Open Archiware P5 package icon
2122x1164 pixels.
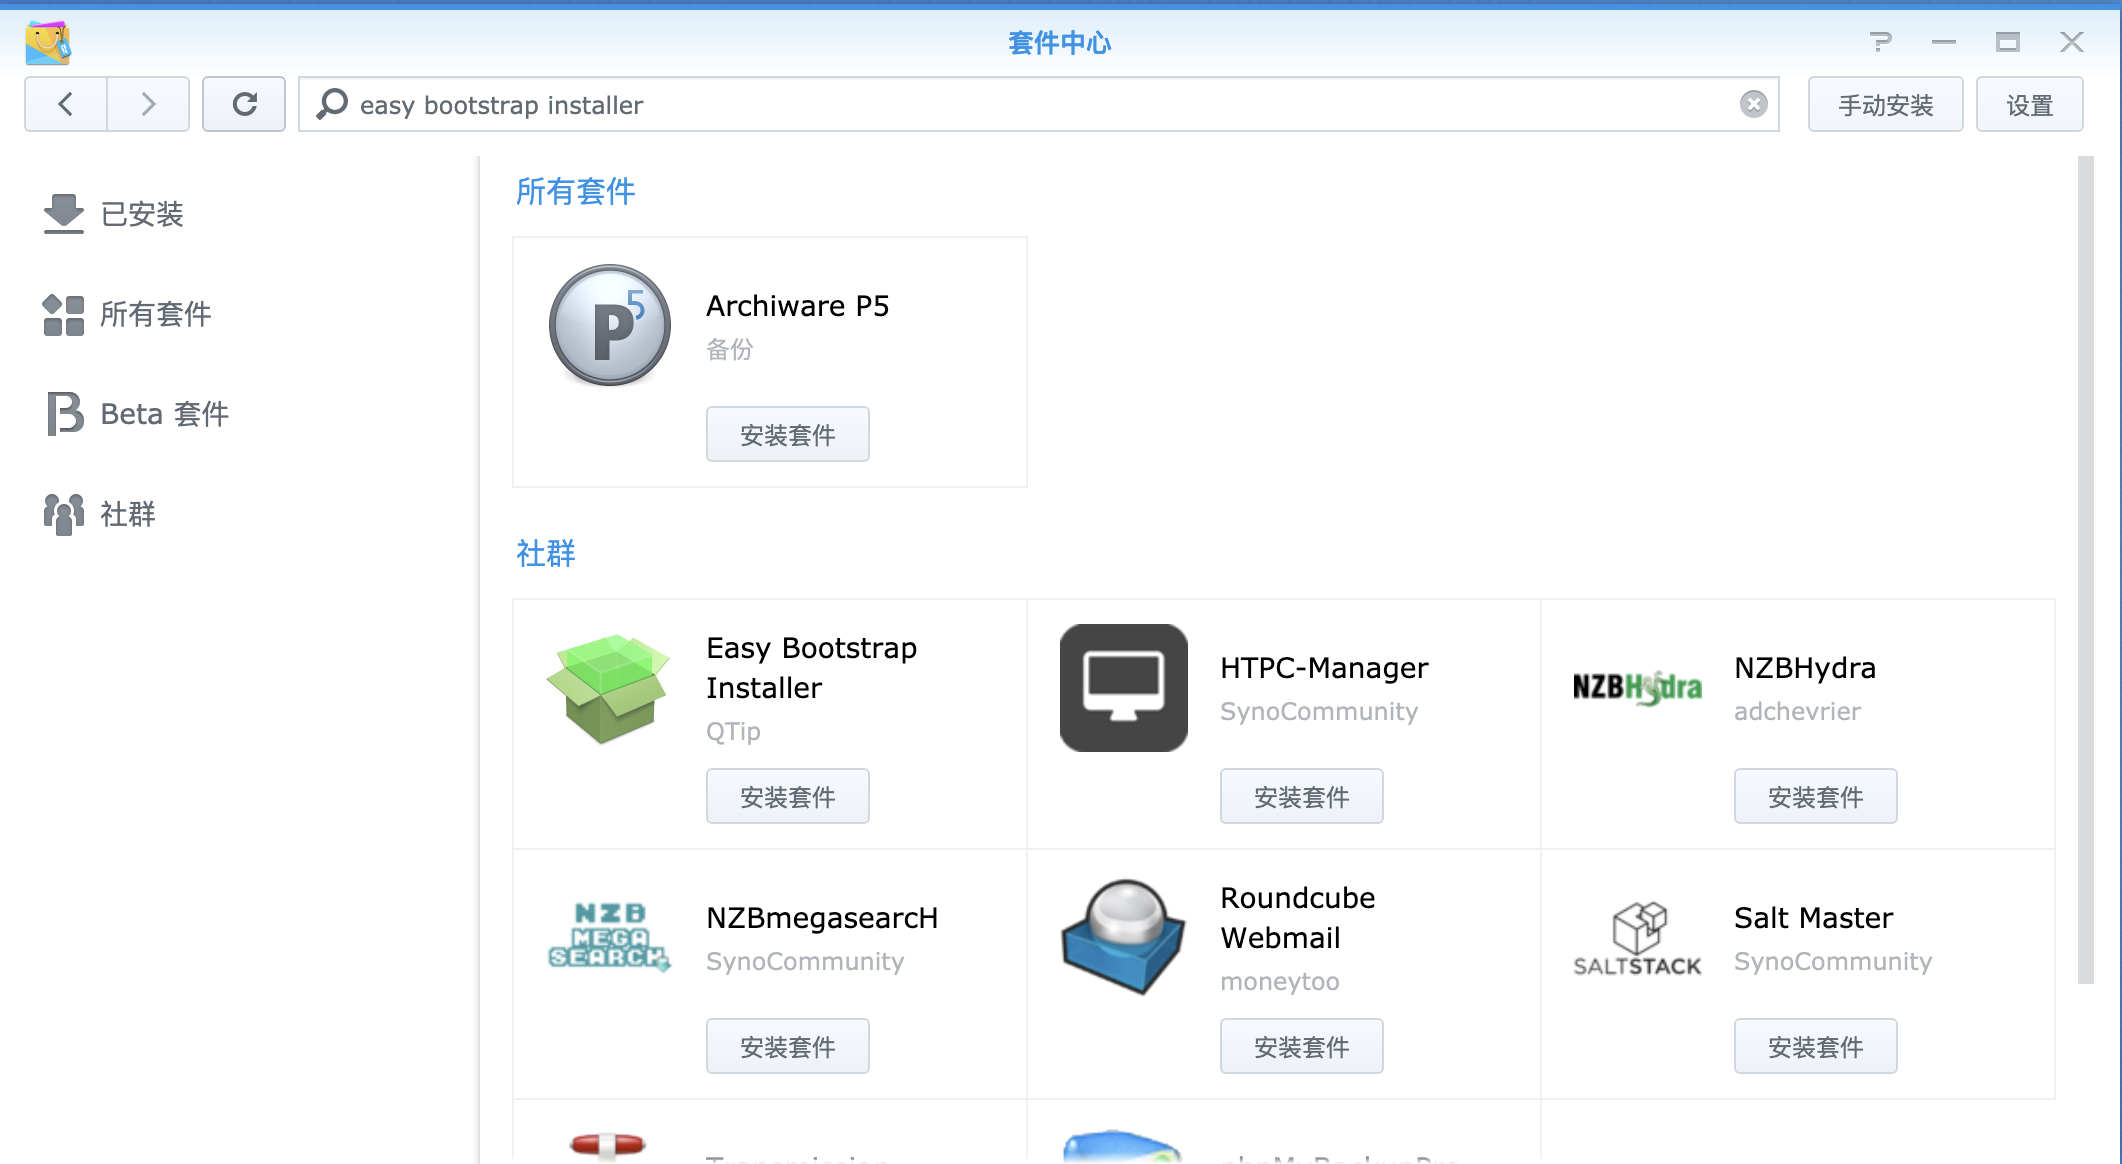tap(609, 325)
